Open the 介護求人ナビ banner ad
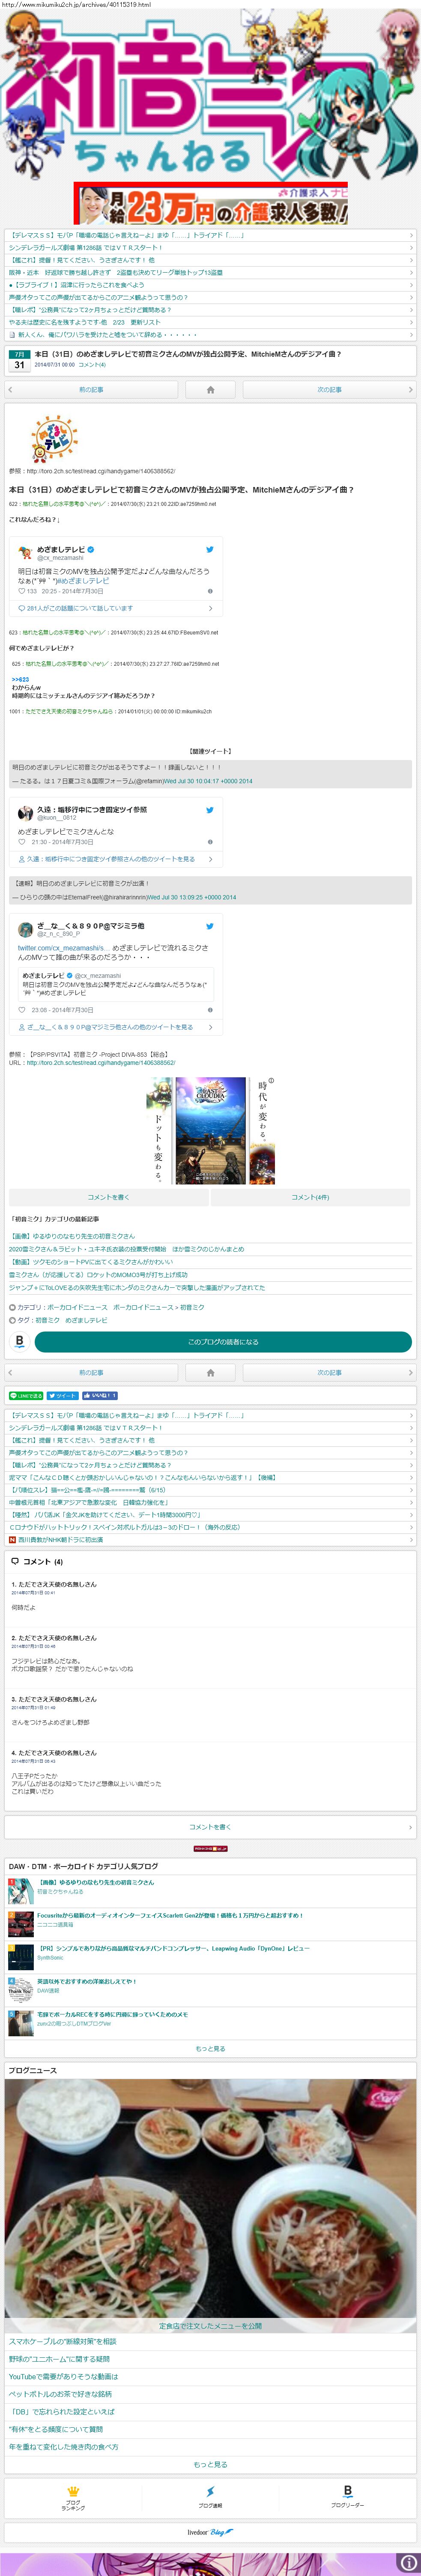 tap(211, 203)
